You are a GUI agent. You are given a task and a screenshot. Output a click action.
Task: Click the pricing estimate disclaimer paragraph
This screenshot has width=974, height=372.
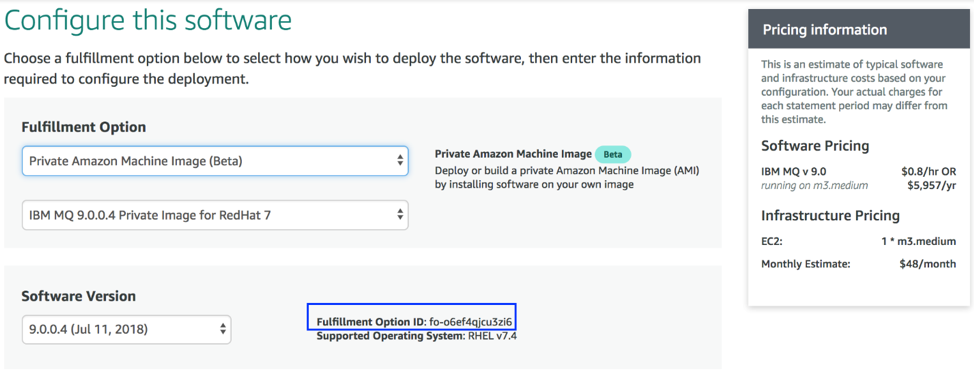[x=854, y=92]
